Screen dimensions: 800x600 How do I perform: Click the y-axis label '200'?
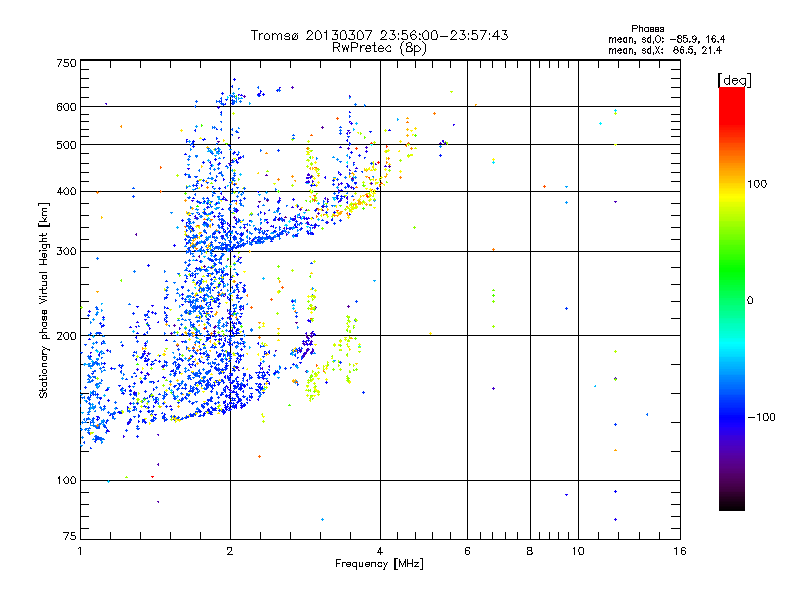(x=66, y=336)
